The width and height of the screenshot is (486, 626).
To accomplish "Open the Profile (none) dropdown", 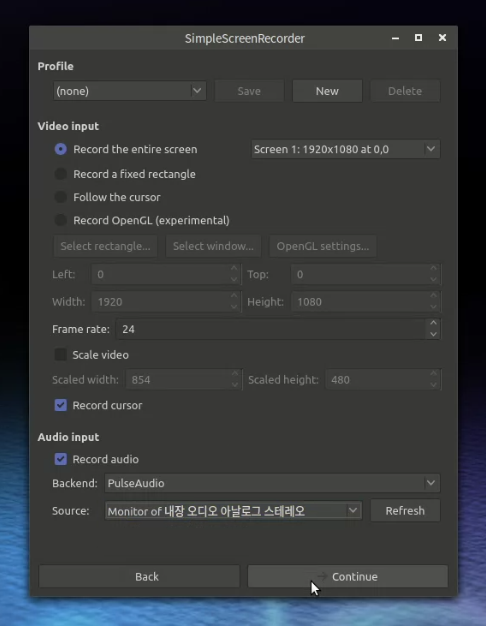I will (129, 91).
